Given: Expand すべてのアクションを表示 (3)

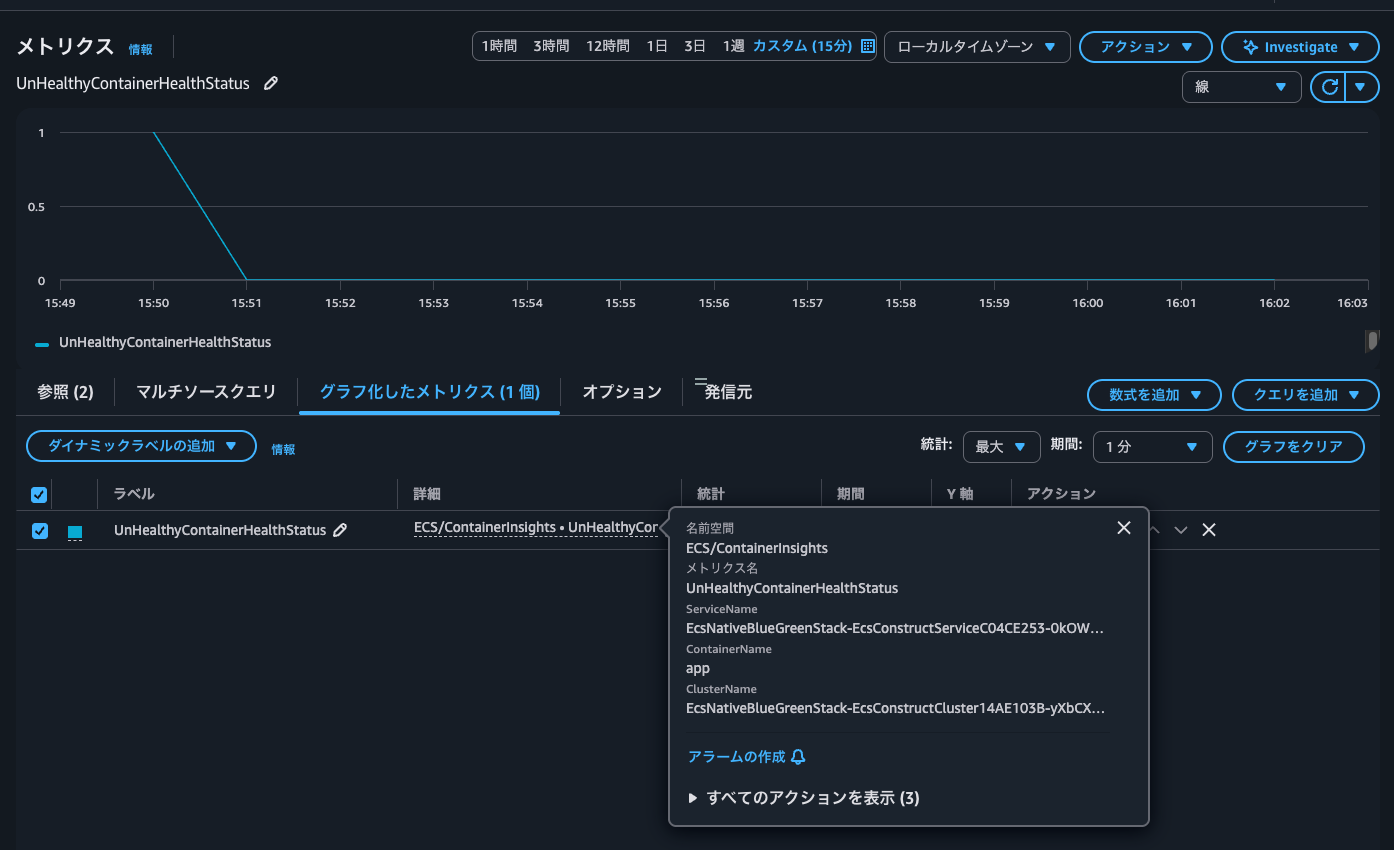Looking at the screenshot, I should click(x=804, y=798).
